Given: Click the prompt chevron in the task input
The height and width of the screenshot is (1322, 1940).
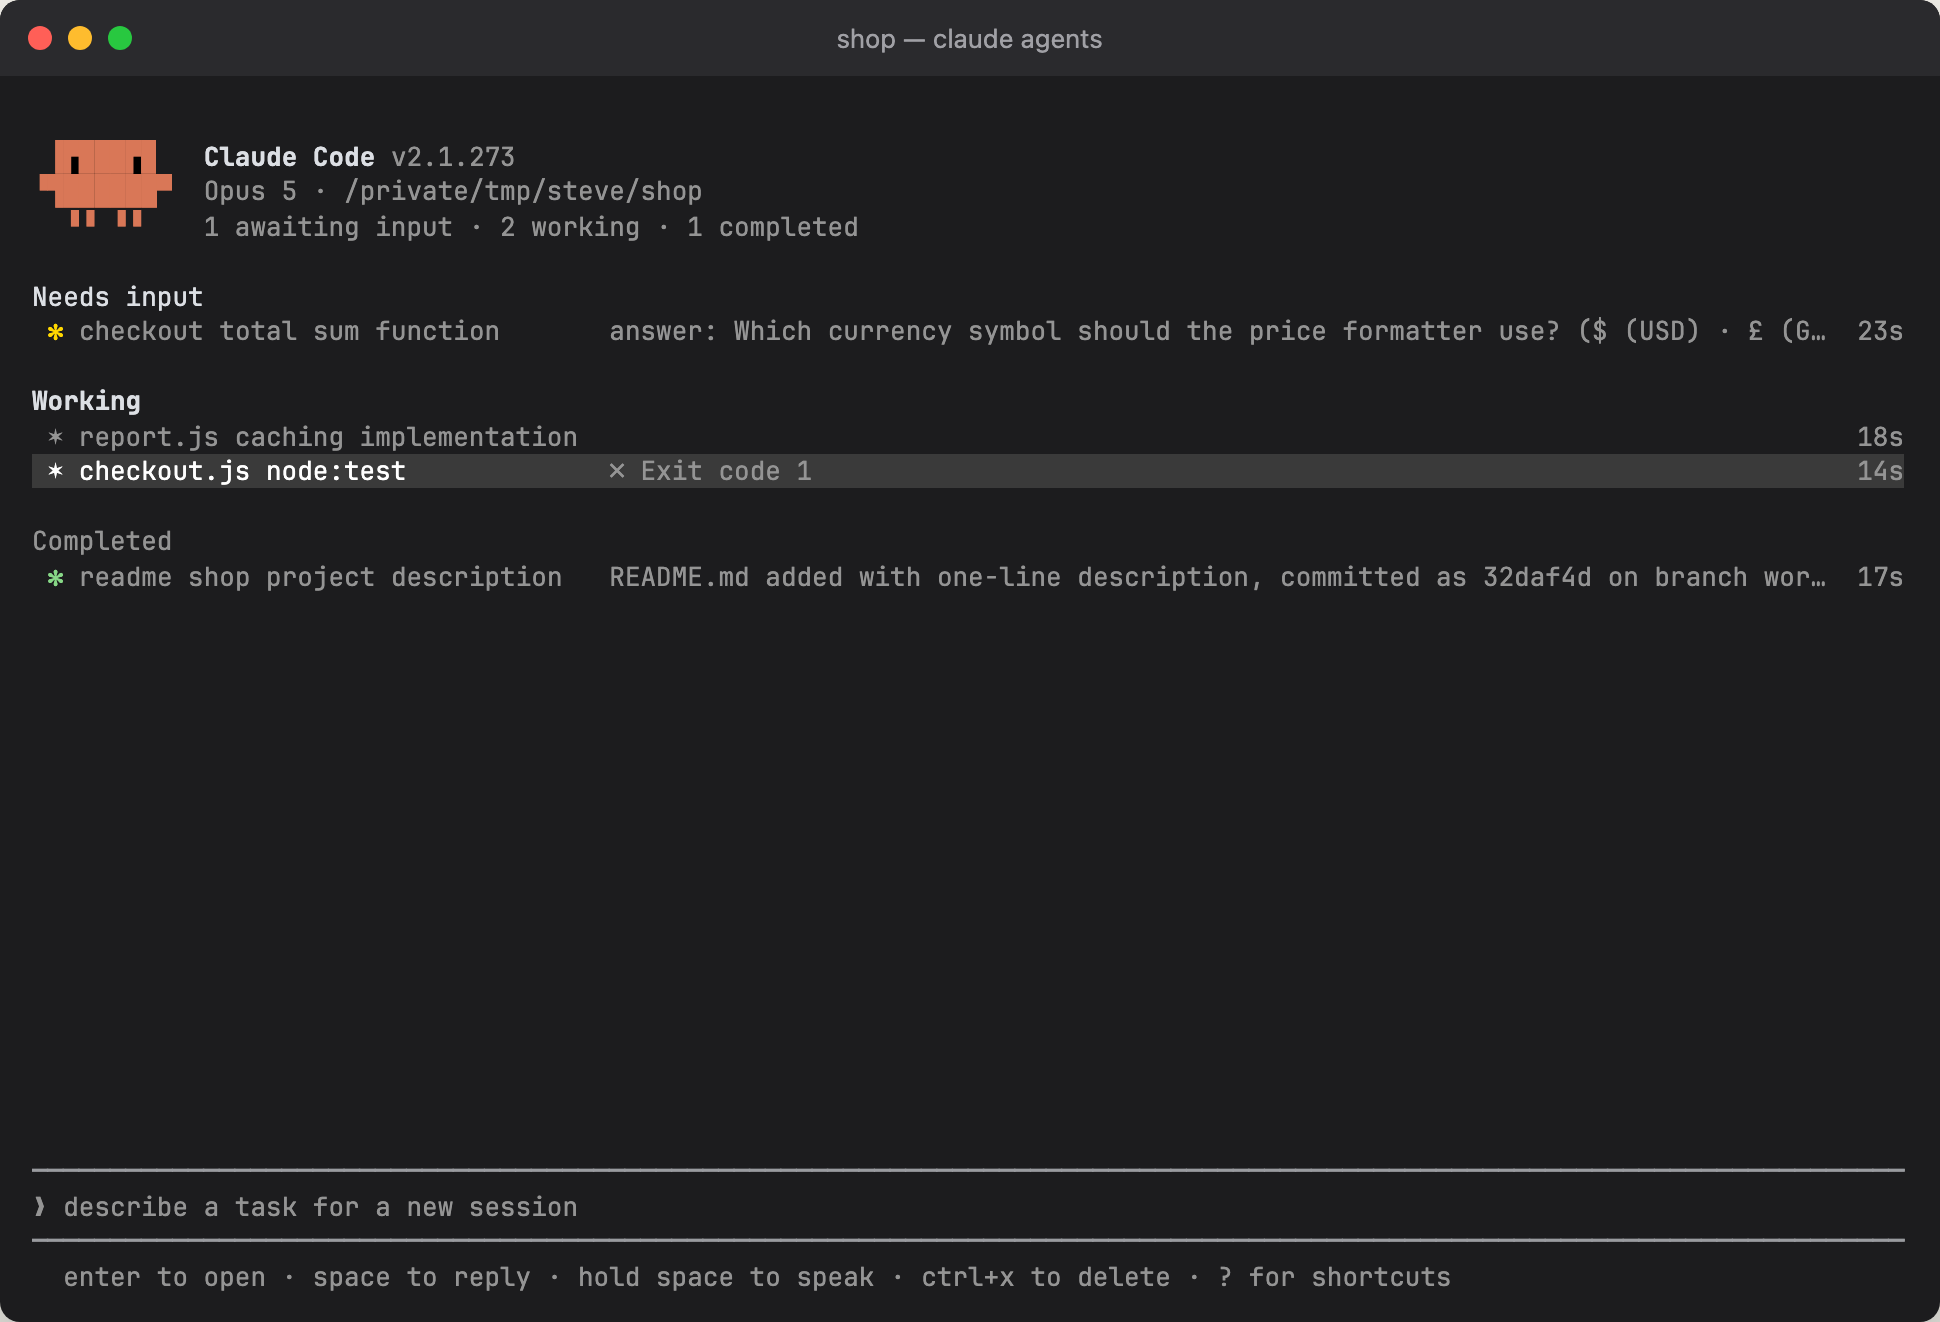Looking at the screenshot, I should point(40,1207).
